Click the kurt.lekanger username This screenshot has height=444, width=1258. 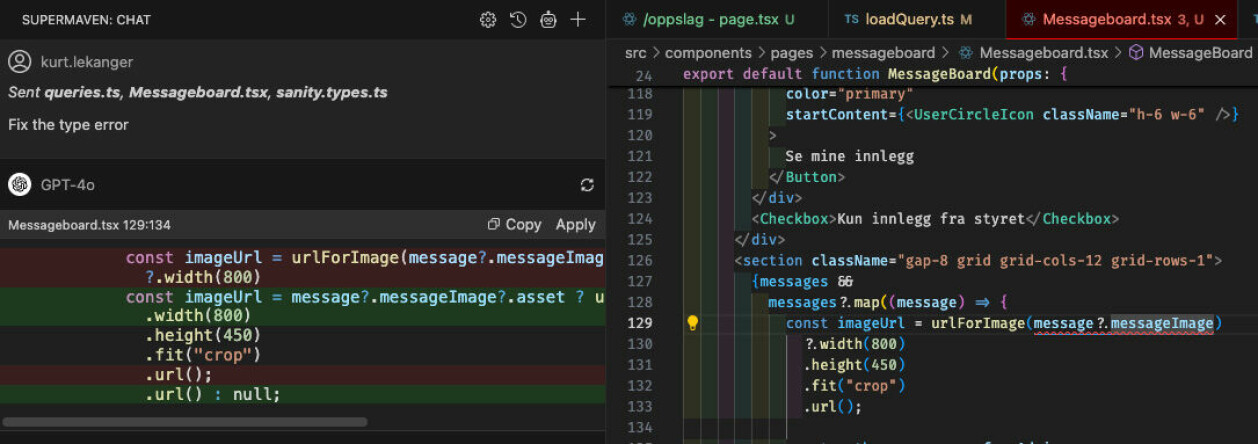86,62
